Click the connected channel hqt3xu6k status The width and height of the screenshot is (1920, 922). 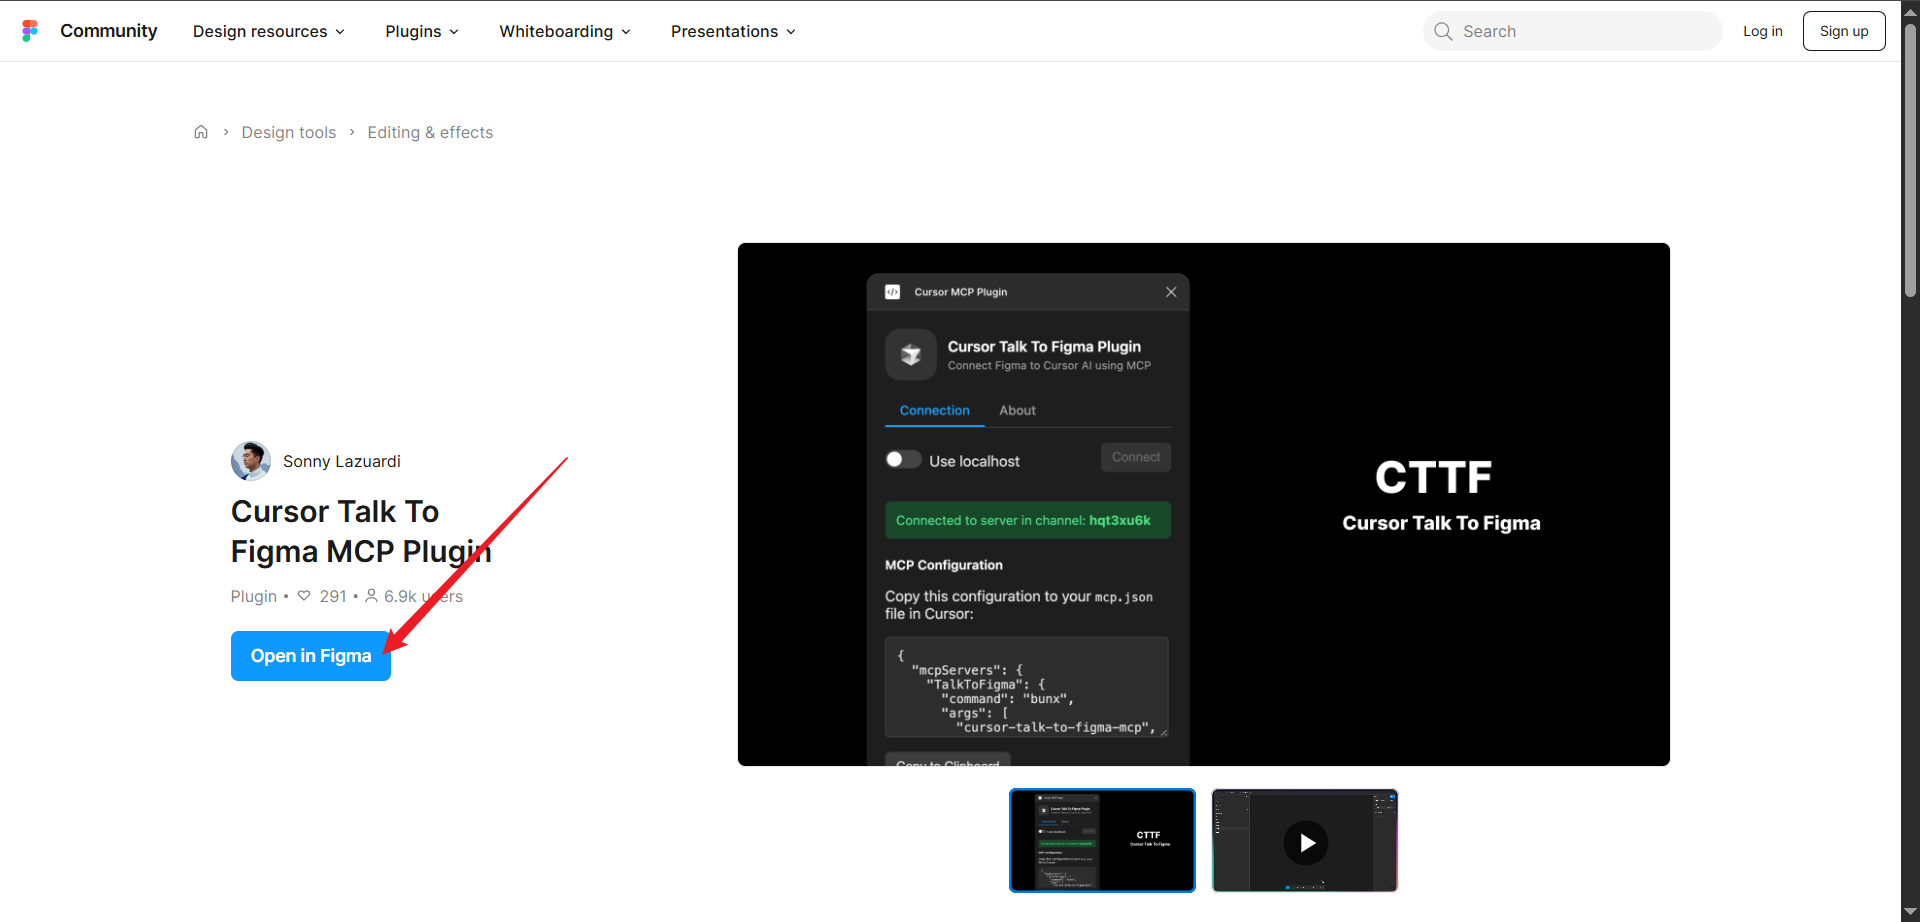[1028, 520]
